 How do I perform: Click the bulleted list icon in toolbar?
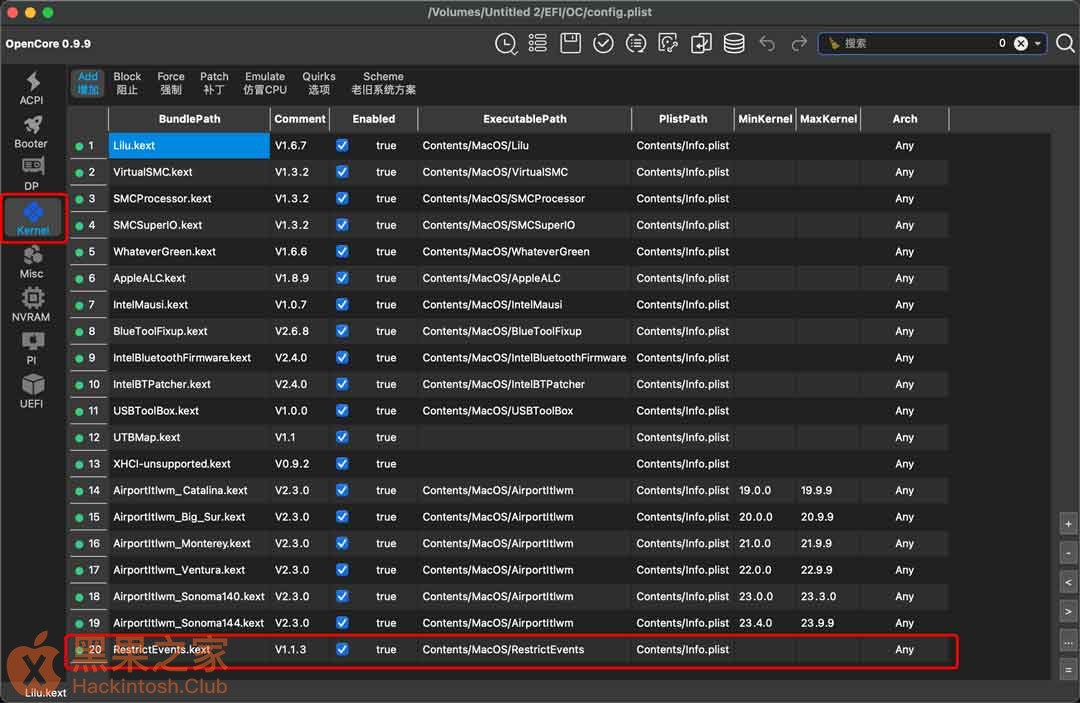538,43
